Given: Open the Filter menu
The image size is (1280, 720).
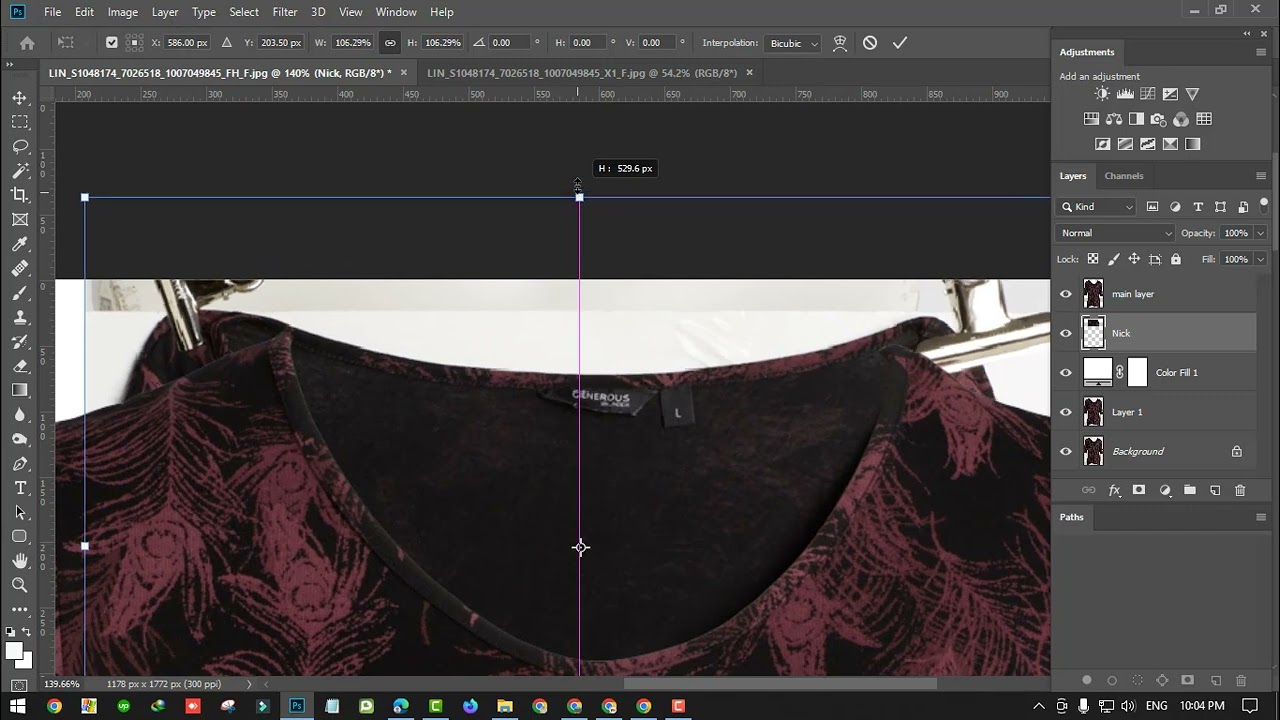Looking at the screenshot, I should 285,12.
